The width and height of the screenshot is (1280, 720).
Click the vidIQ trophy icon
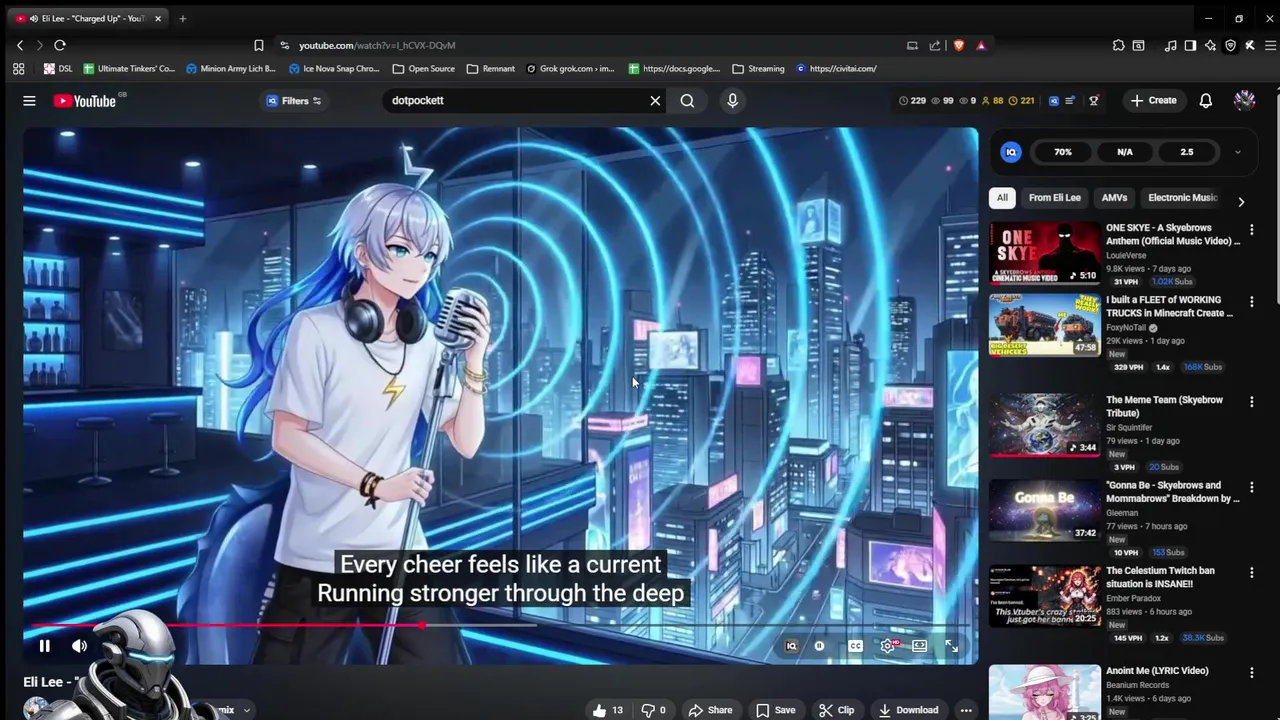[x=1094, y=101]
